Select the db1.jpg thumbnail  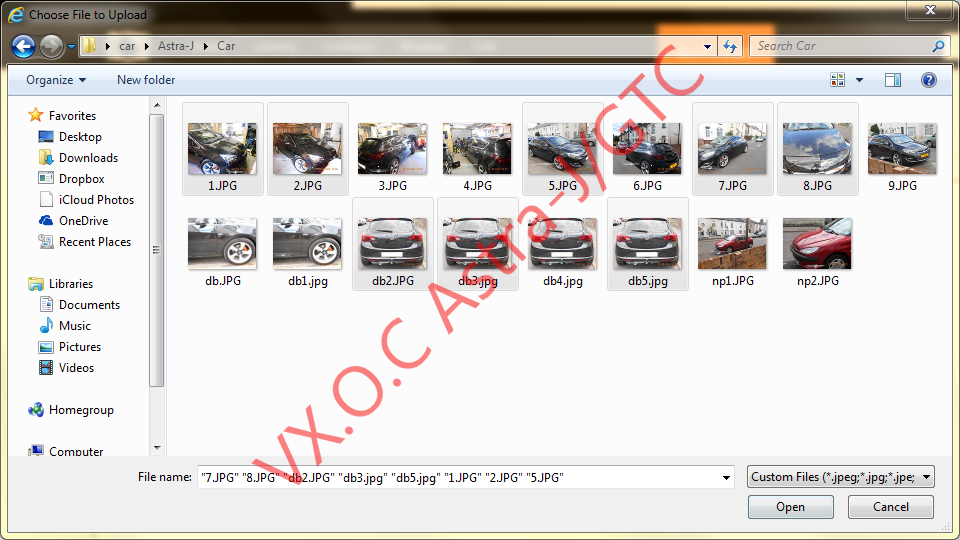pyautogui.click(x=308, y=244)
